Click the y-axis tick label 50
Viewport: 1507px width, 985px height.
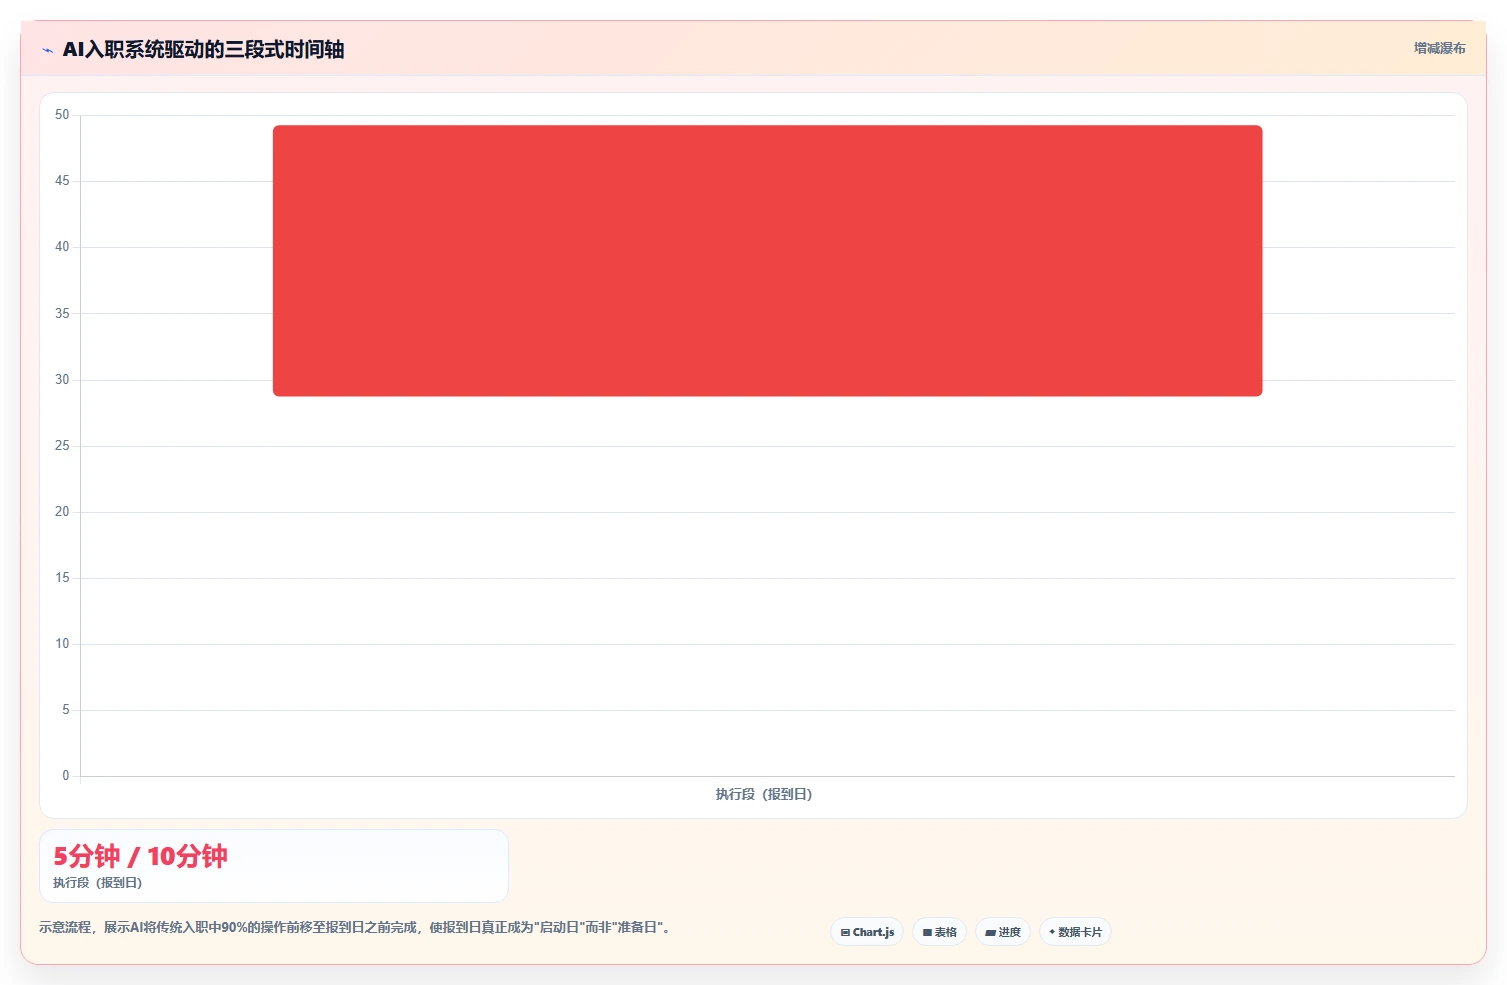click(62, 115)
